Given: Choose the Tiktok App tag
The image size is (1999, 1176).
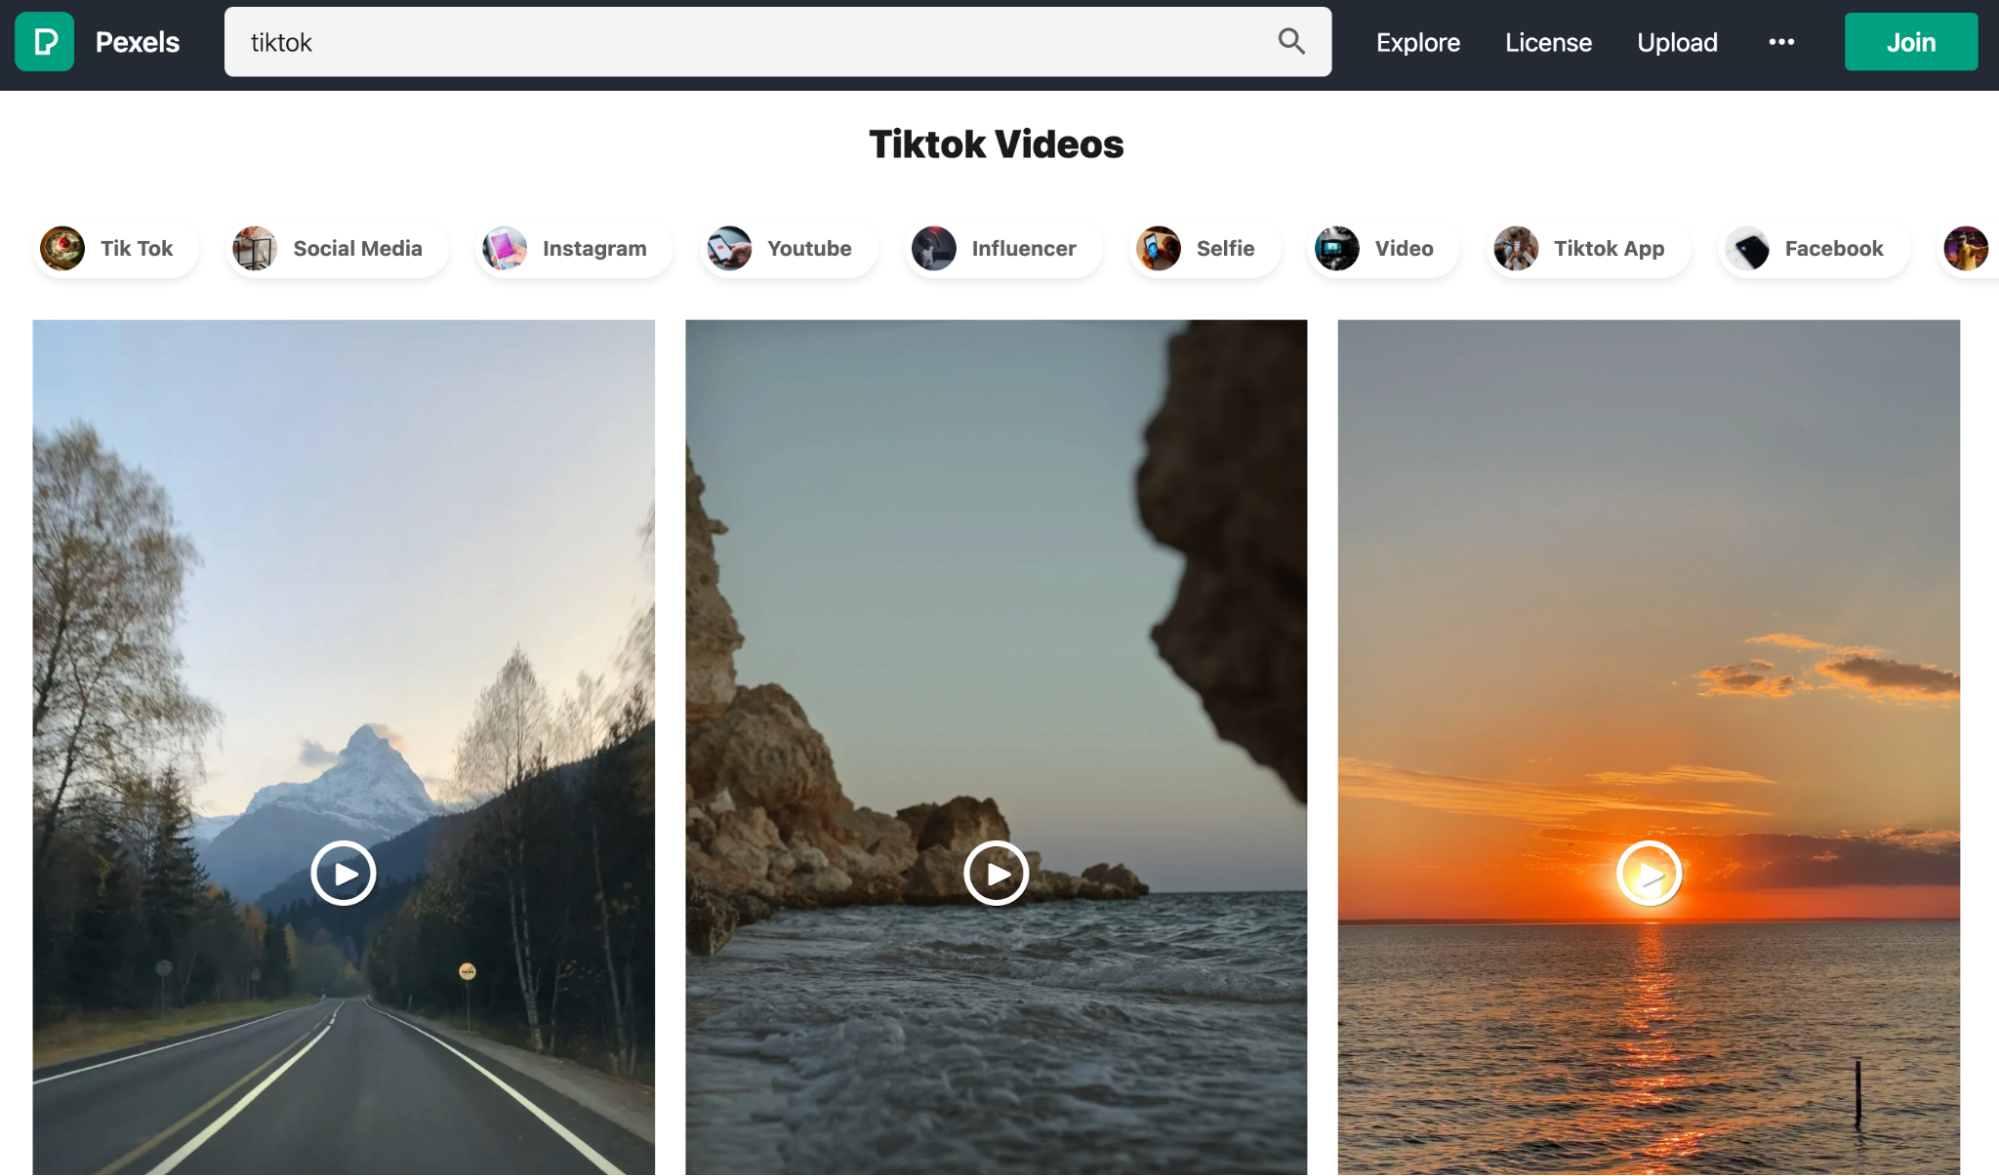Looking at the screenshot, I should (1588, 248).
